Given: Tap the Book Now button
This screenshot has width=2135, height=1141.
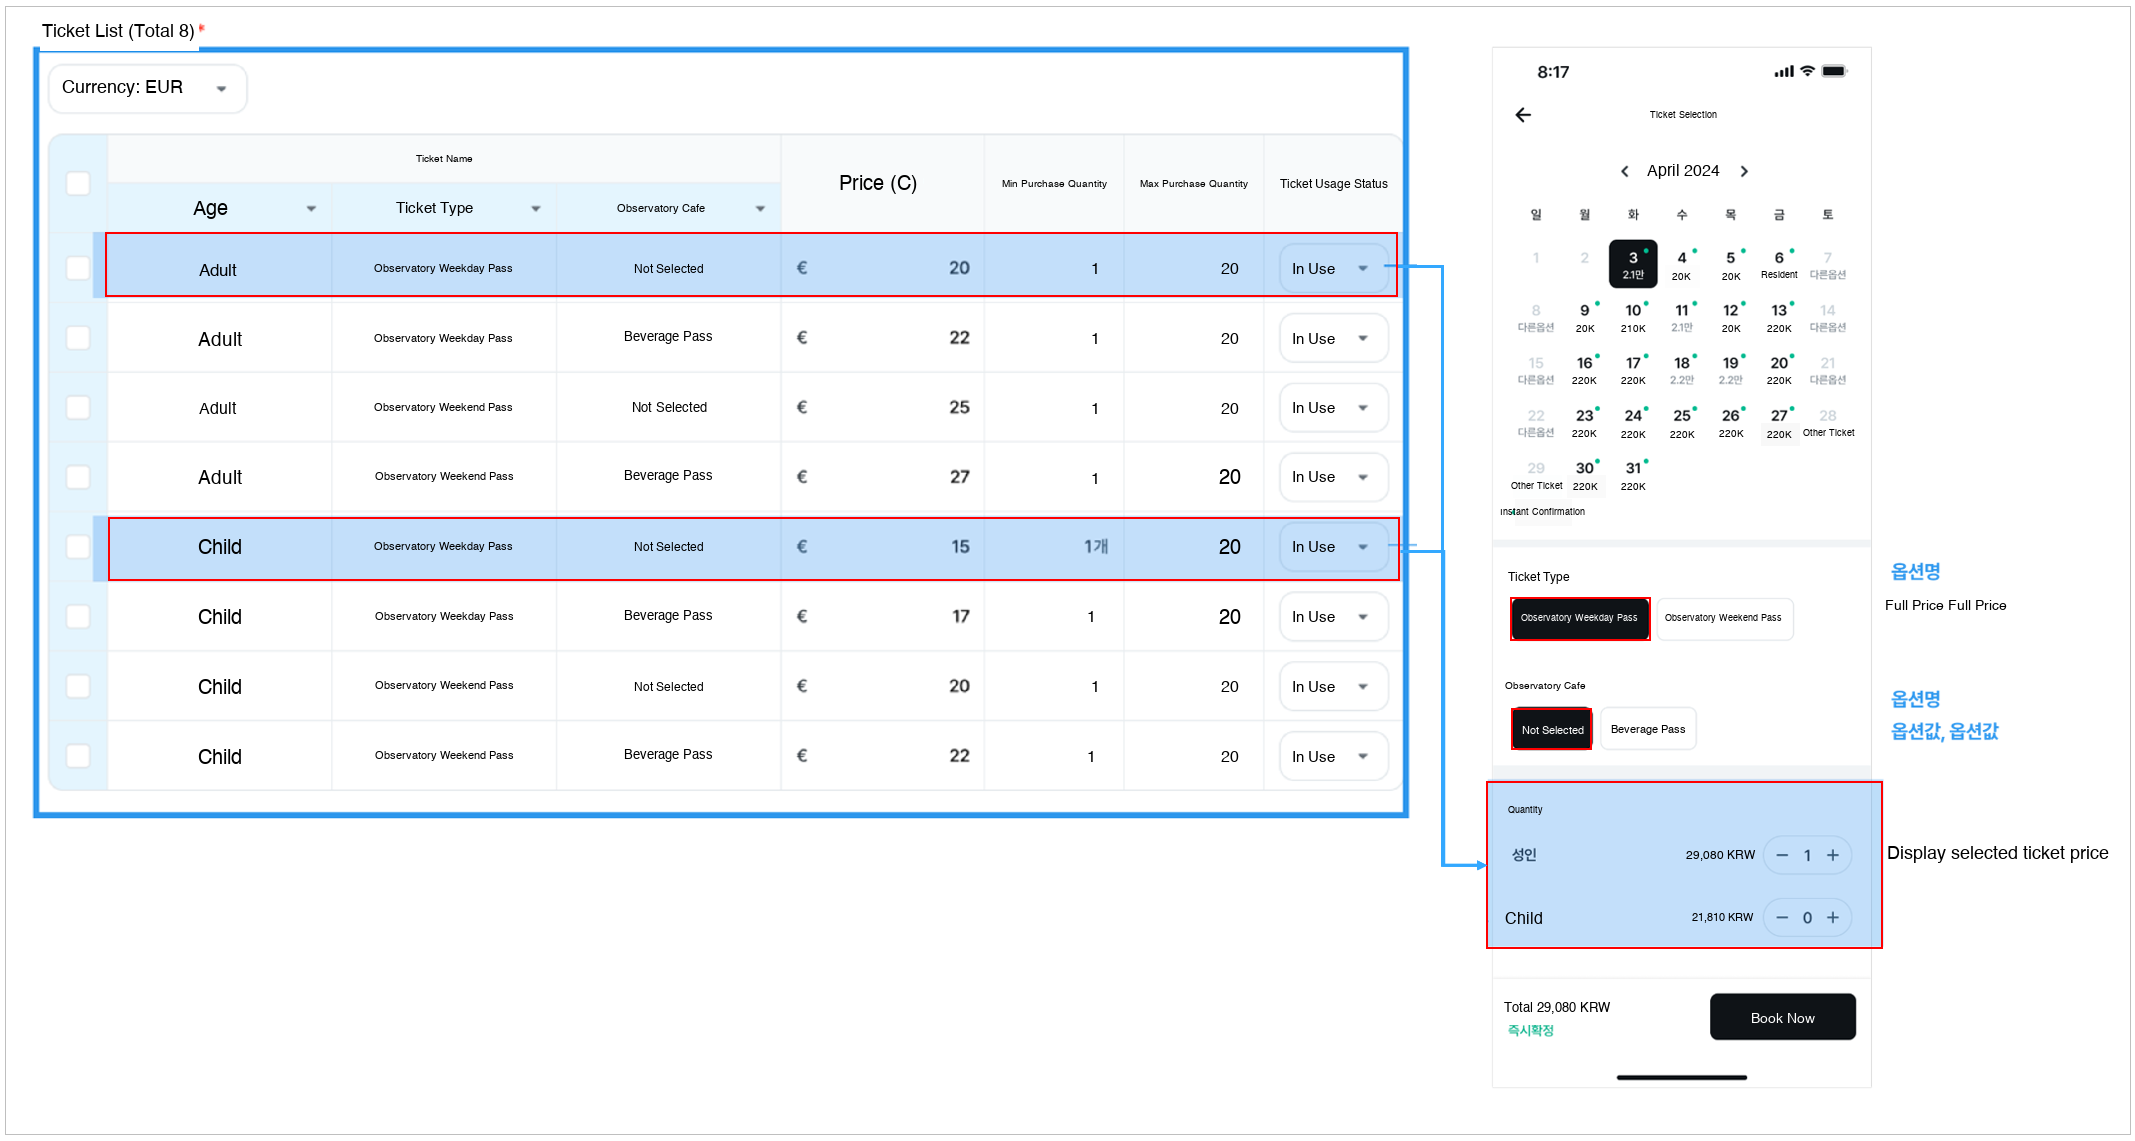Looking at the screenshot, I should pos(1782,1017).
